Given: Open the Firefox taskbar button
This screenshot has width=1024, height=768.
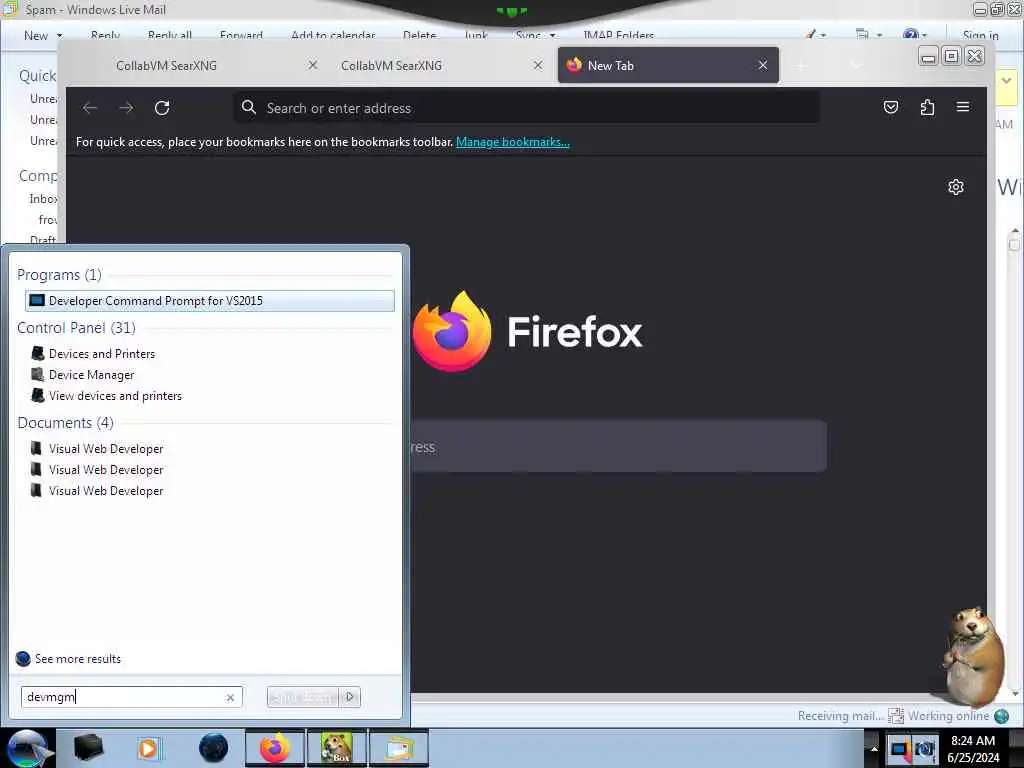Looking at the screenshot, I should coord(274,748).
